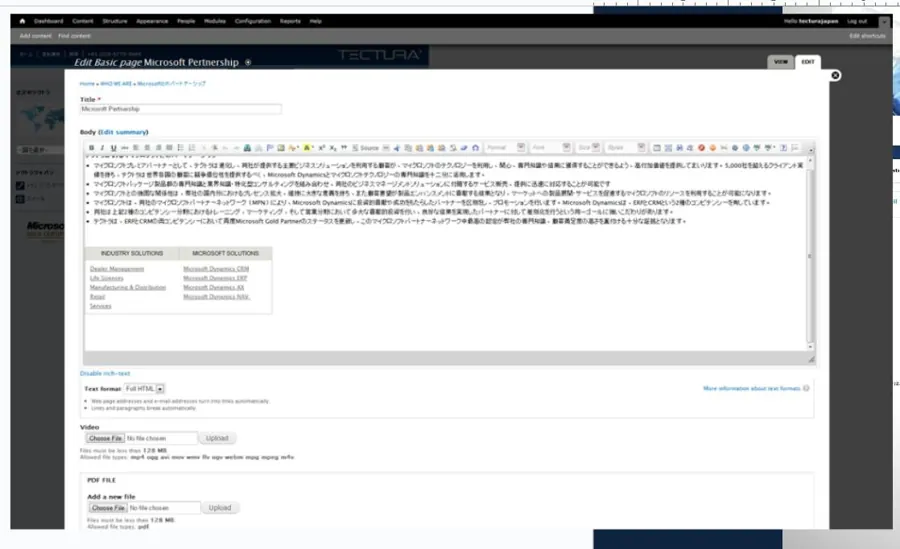Open About CKEditor help icon
This screenshot has width=900, height=549.
click(x=783, y=148)
